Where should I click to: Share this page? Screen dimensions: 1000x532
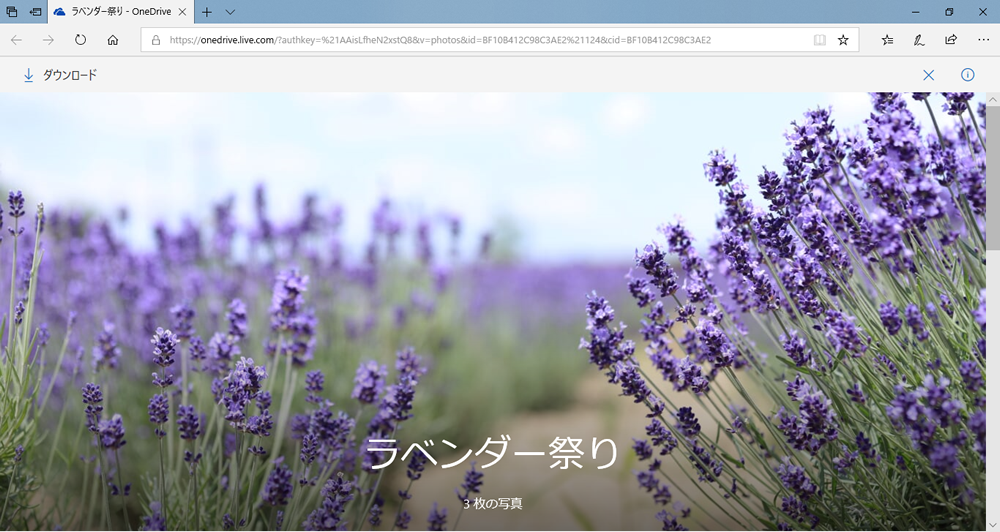pos(951,40)
